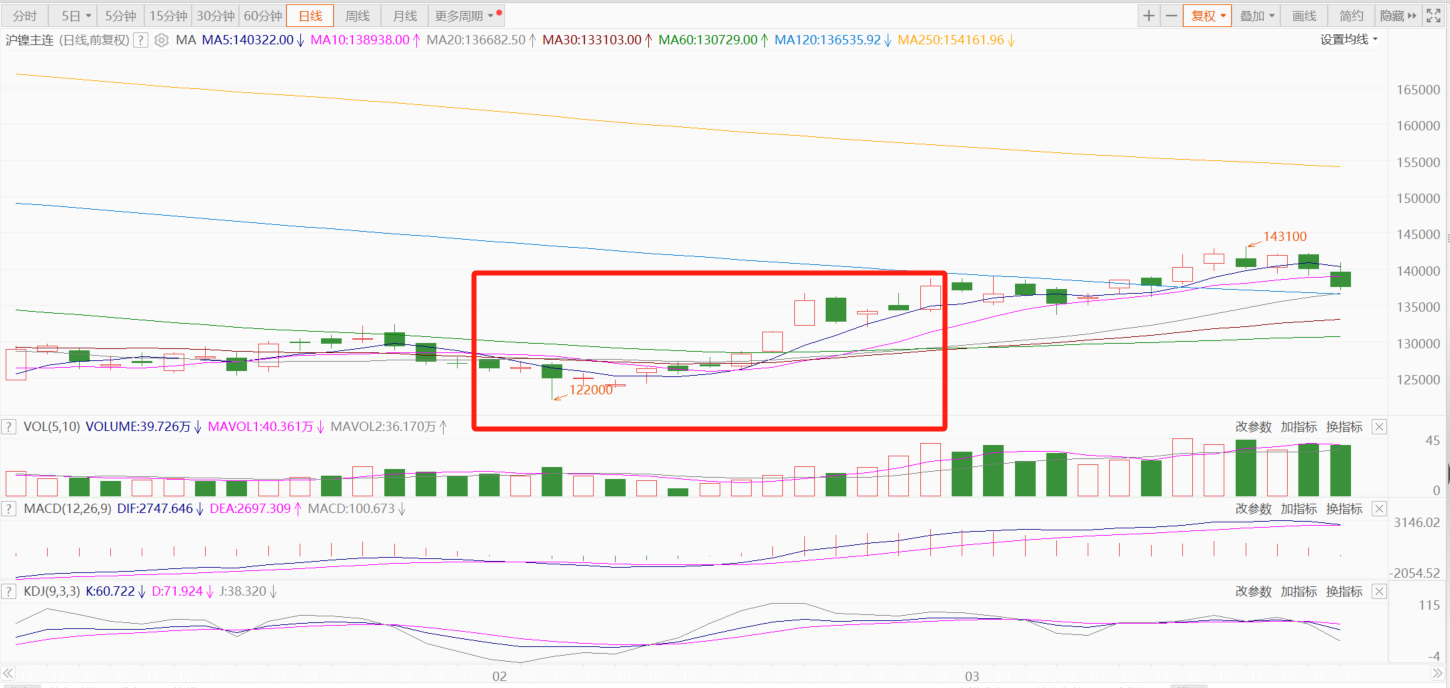Close the MACD indicator panel

[x=1379, y=509]
